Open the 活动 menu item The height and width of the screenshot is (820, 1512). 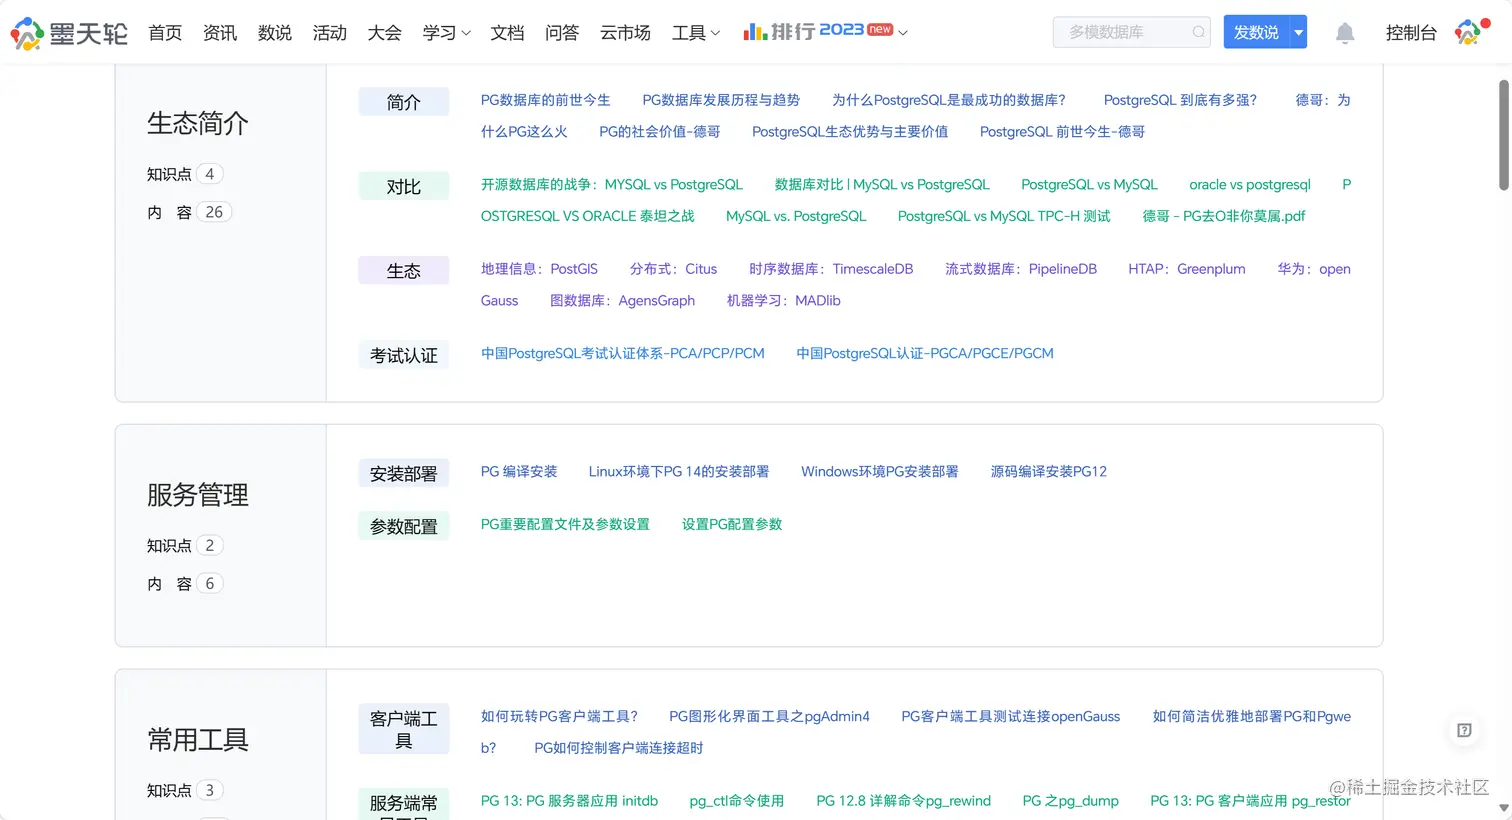[x=330, y=33]
